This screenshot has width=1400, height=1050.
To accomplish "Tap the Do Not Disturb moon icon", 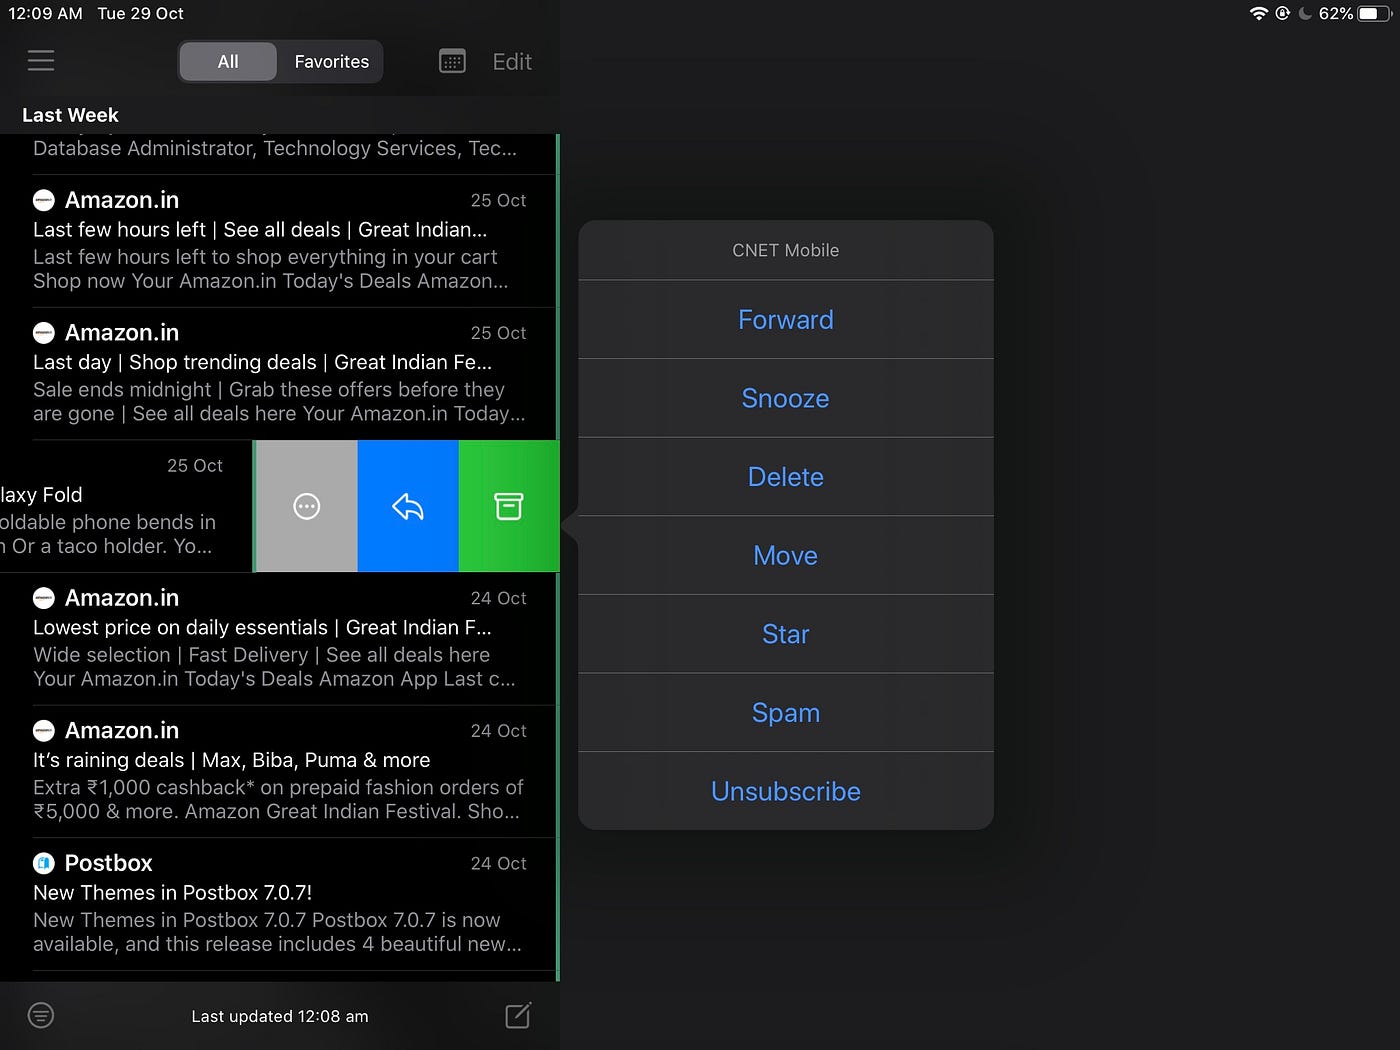I will pyautogui.click(x=1305, y=13).
